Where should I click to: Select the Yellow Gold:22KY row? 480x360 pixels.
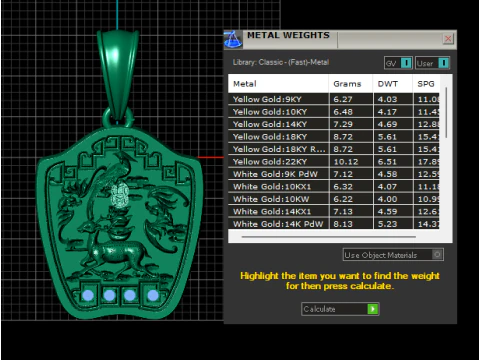click(x=334, y=162)
